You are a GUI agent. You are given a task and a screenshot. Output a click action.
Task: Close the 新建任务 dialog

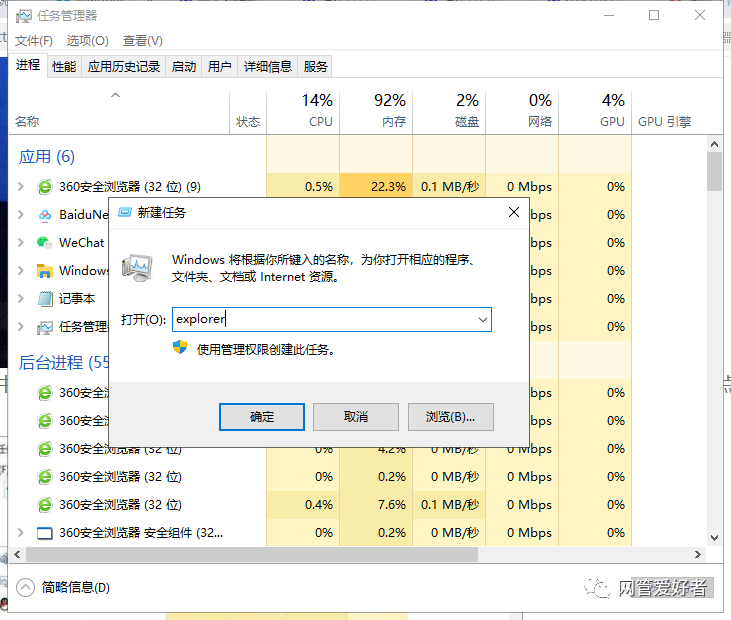[514, 213]
